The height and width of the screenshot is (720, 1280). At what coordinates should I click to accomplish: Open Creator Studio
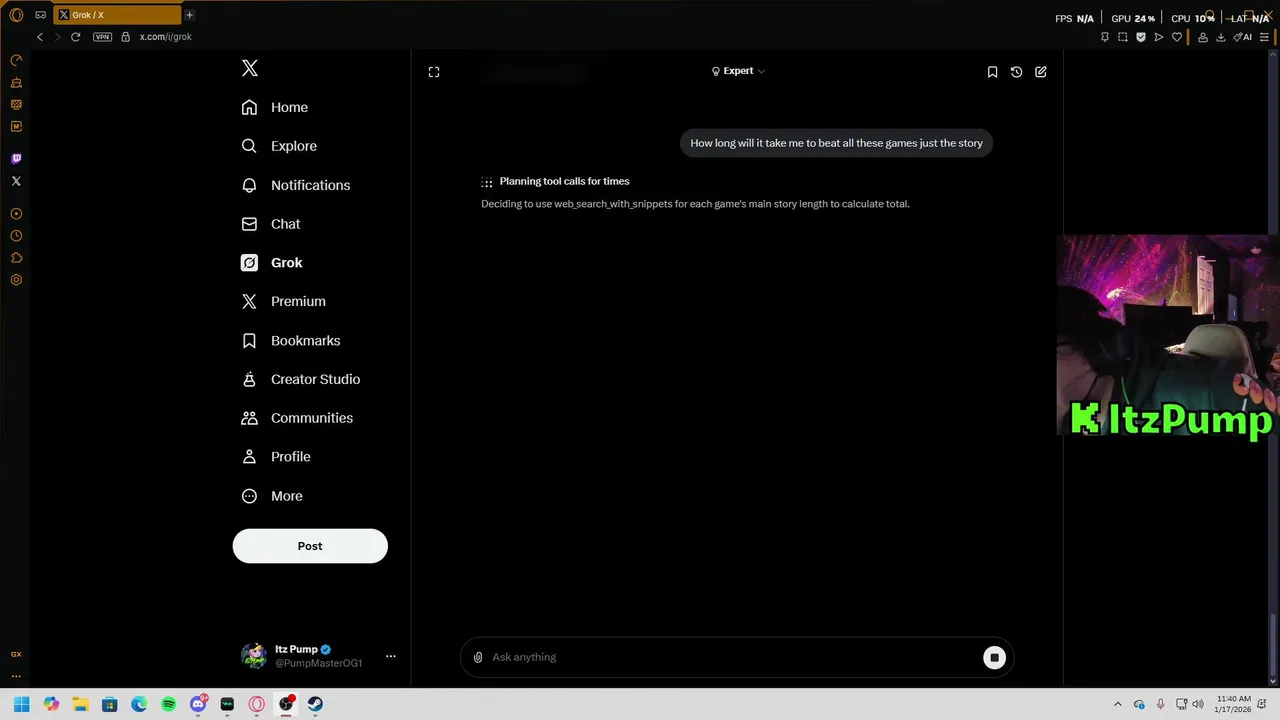point(301,379)
